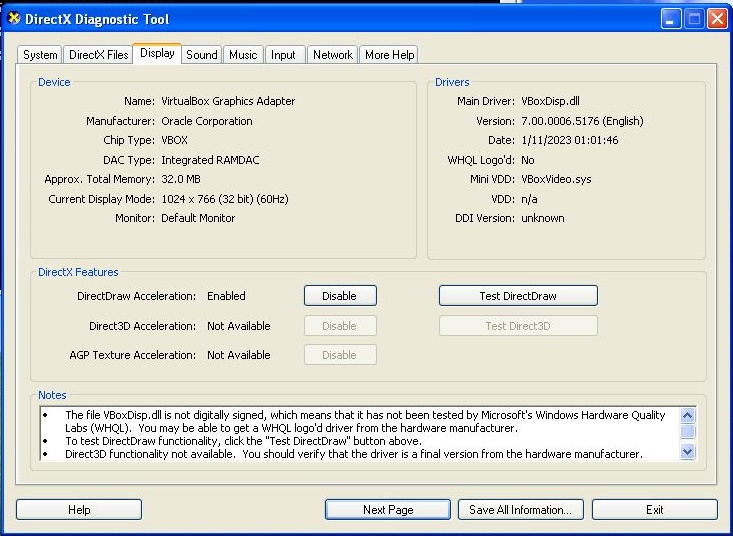Click WHQL Logo'd value 'No'

[528, 160]
